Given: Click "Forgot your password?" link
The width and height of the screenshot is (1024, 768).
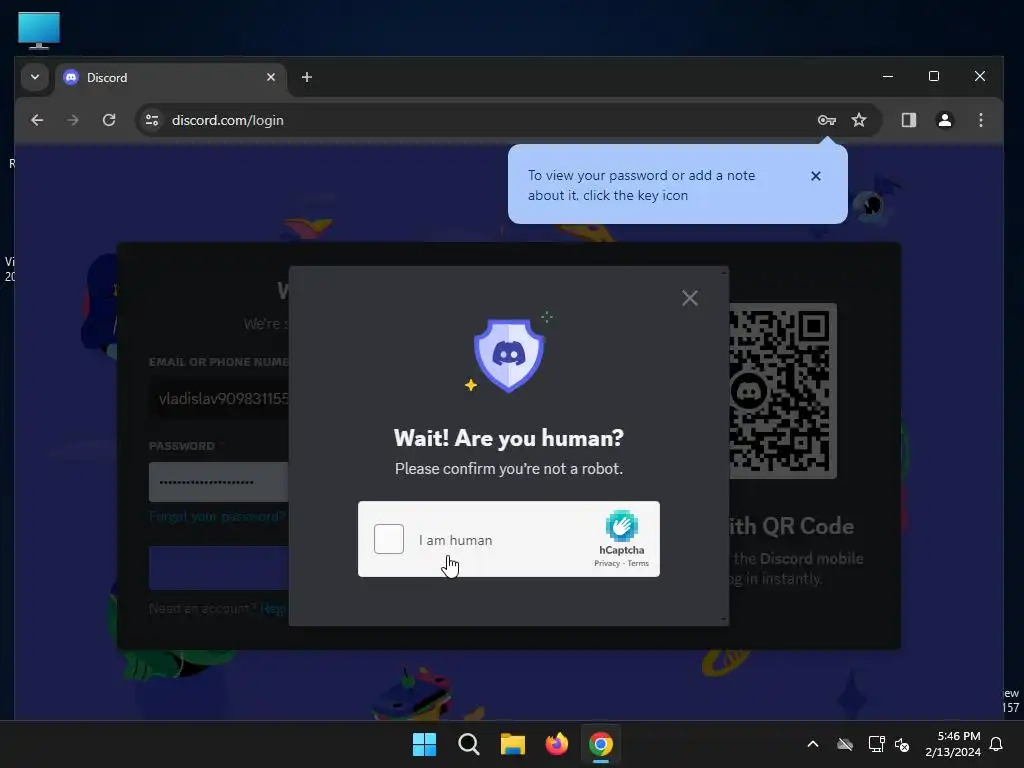Looking at the screenshot, I should coord(217,517).
